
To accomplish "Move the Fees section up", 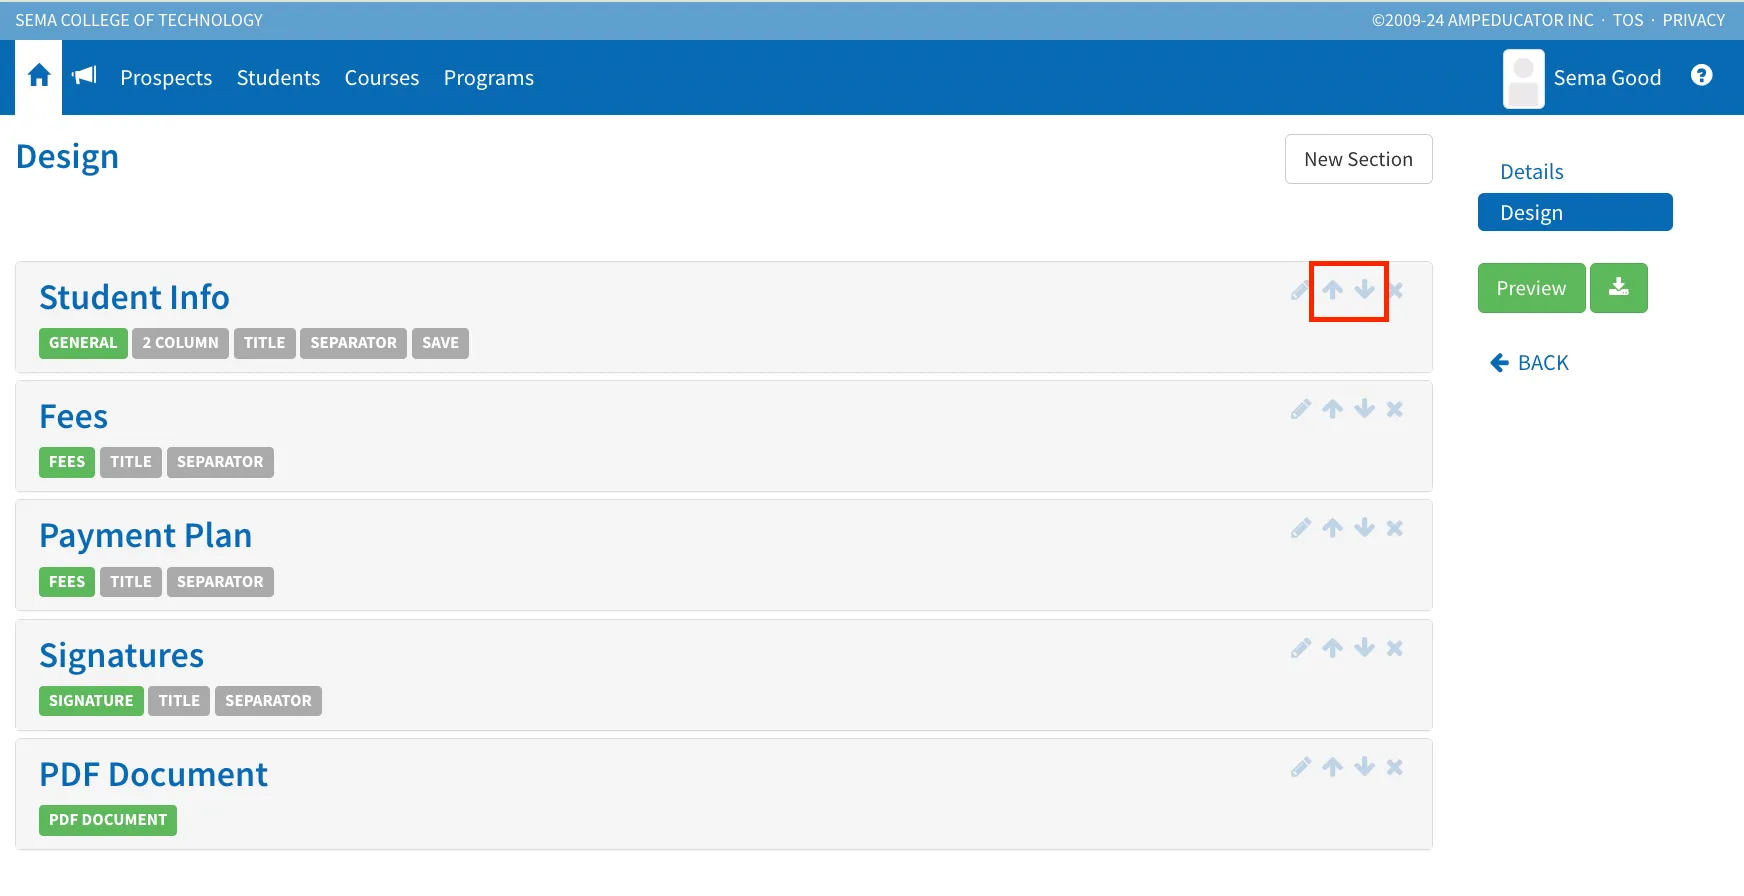I will pyautogui.click(x=1332, y=409).
